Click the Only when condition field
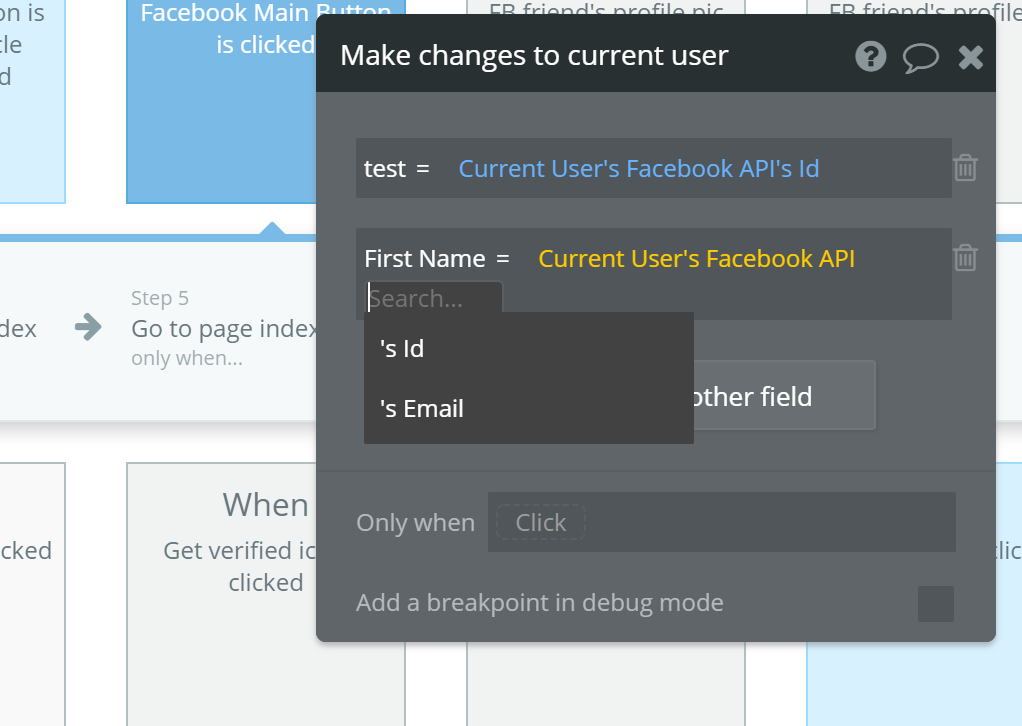Screen dimensions: 1022x726 tap(721, 522)
